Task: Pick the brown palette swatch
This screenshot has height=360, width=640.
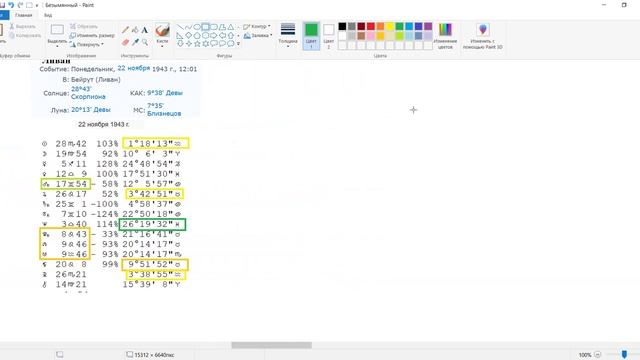Action: 361,36
